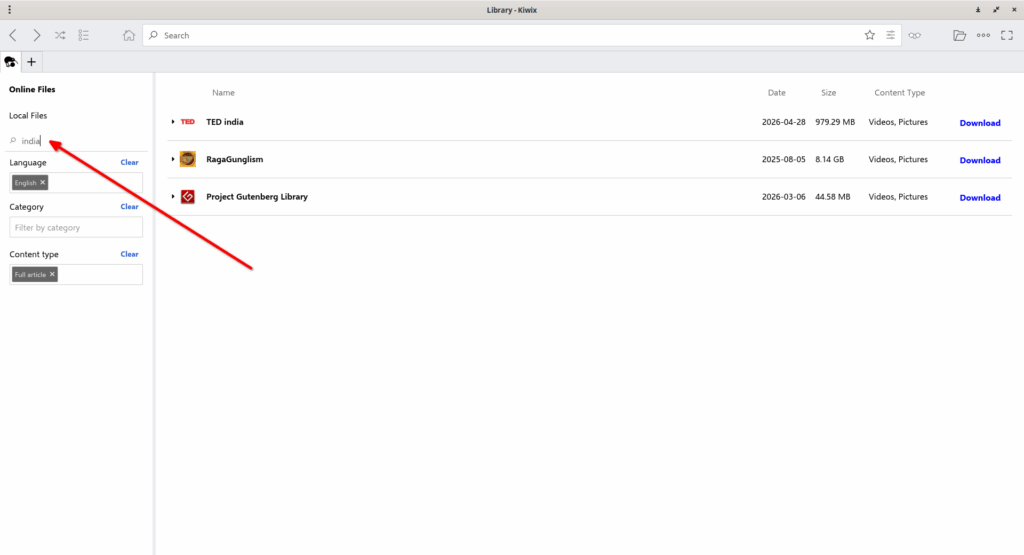Bookmark page with the star icon

coord(869,35)
